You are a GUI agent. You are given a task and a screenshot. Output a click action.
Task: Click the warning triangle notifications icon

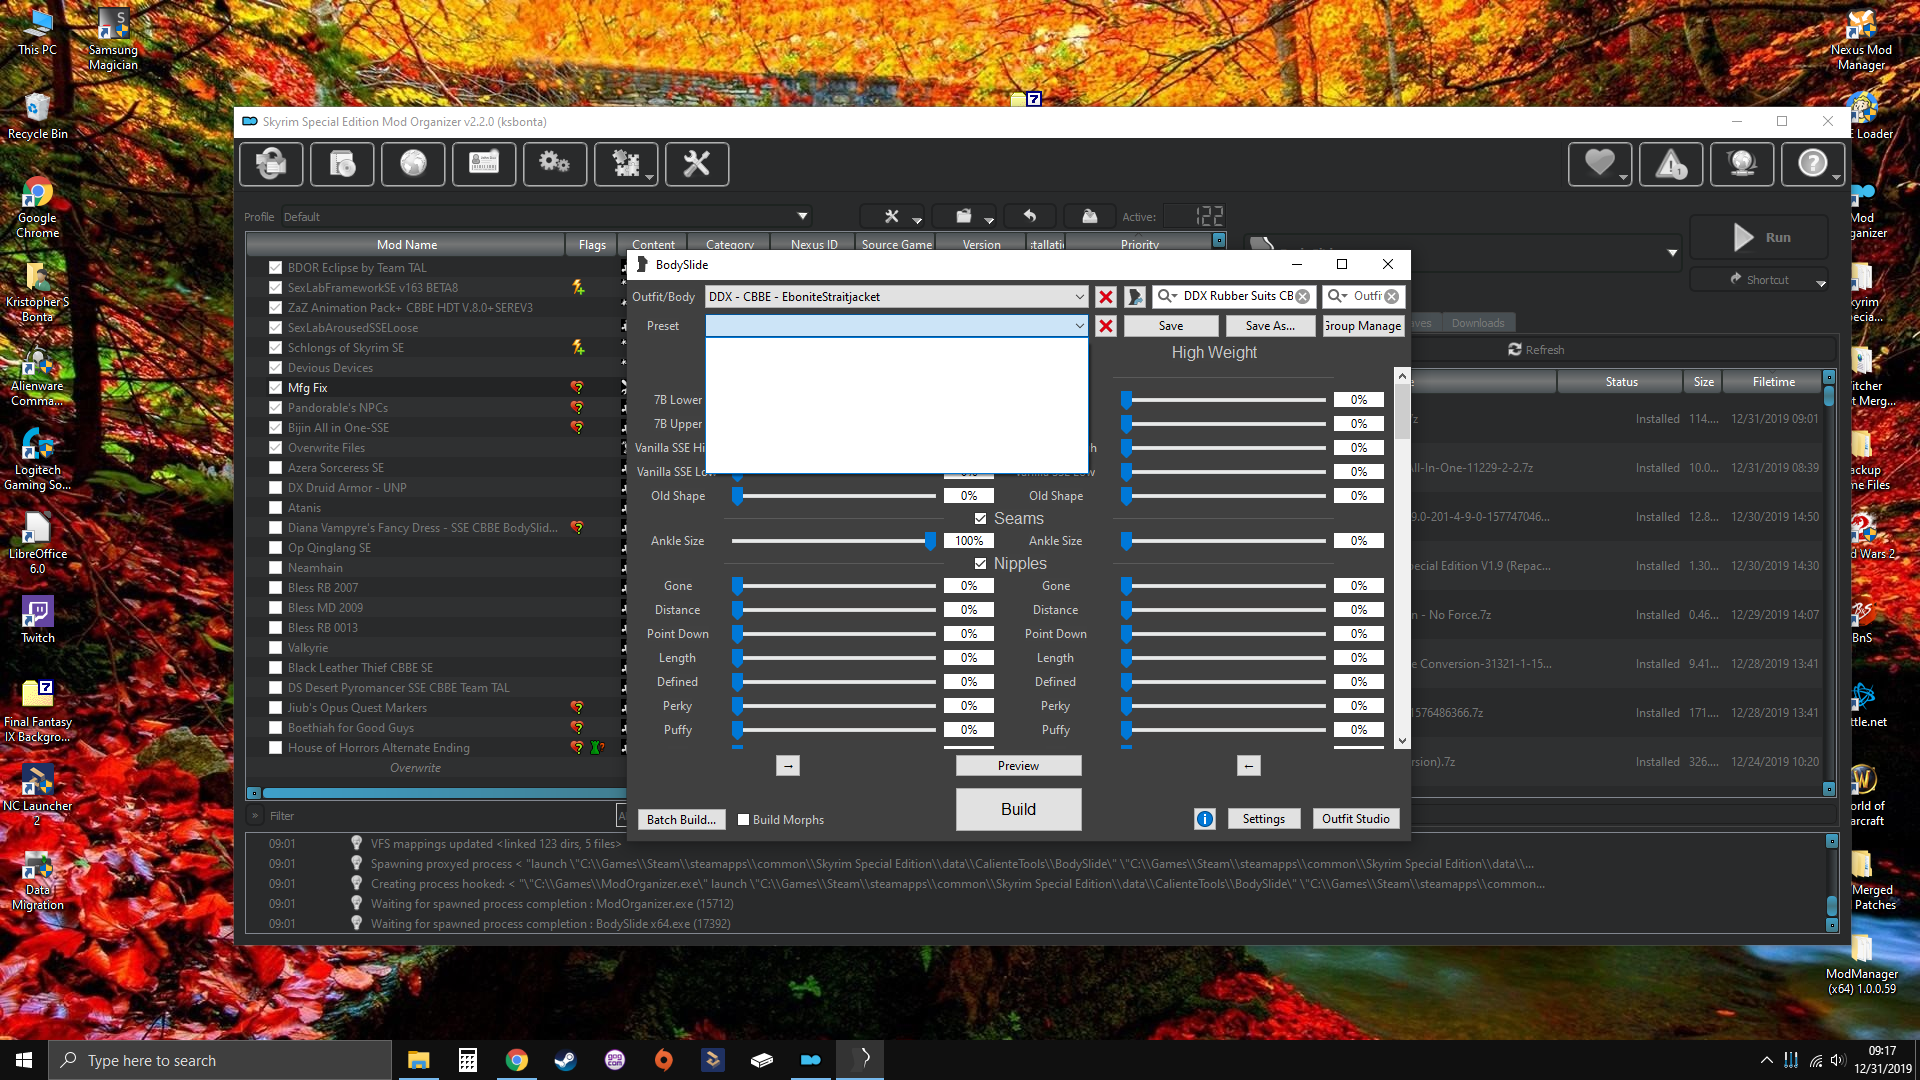click(x=1671, y=164)
